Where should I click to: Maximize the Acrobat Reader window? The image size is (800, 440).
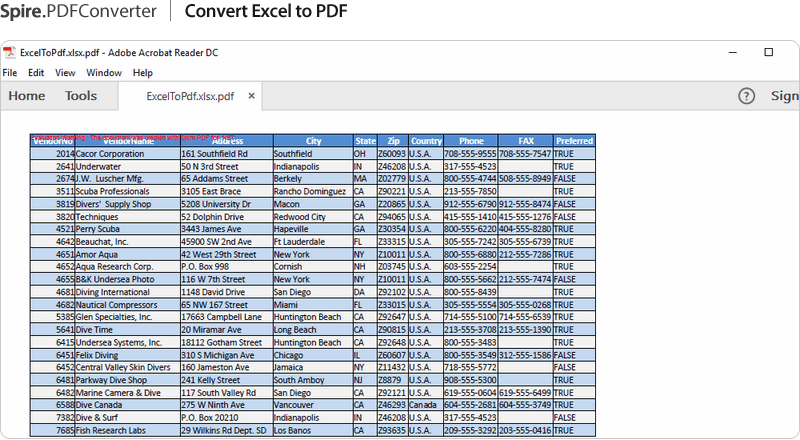point(768,52)
